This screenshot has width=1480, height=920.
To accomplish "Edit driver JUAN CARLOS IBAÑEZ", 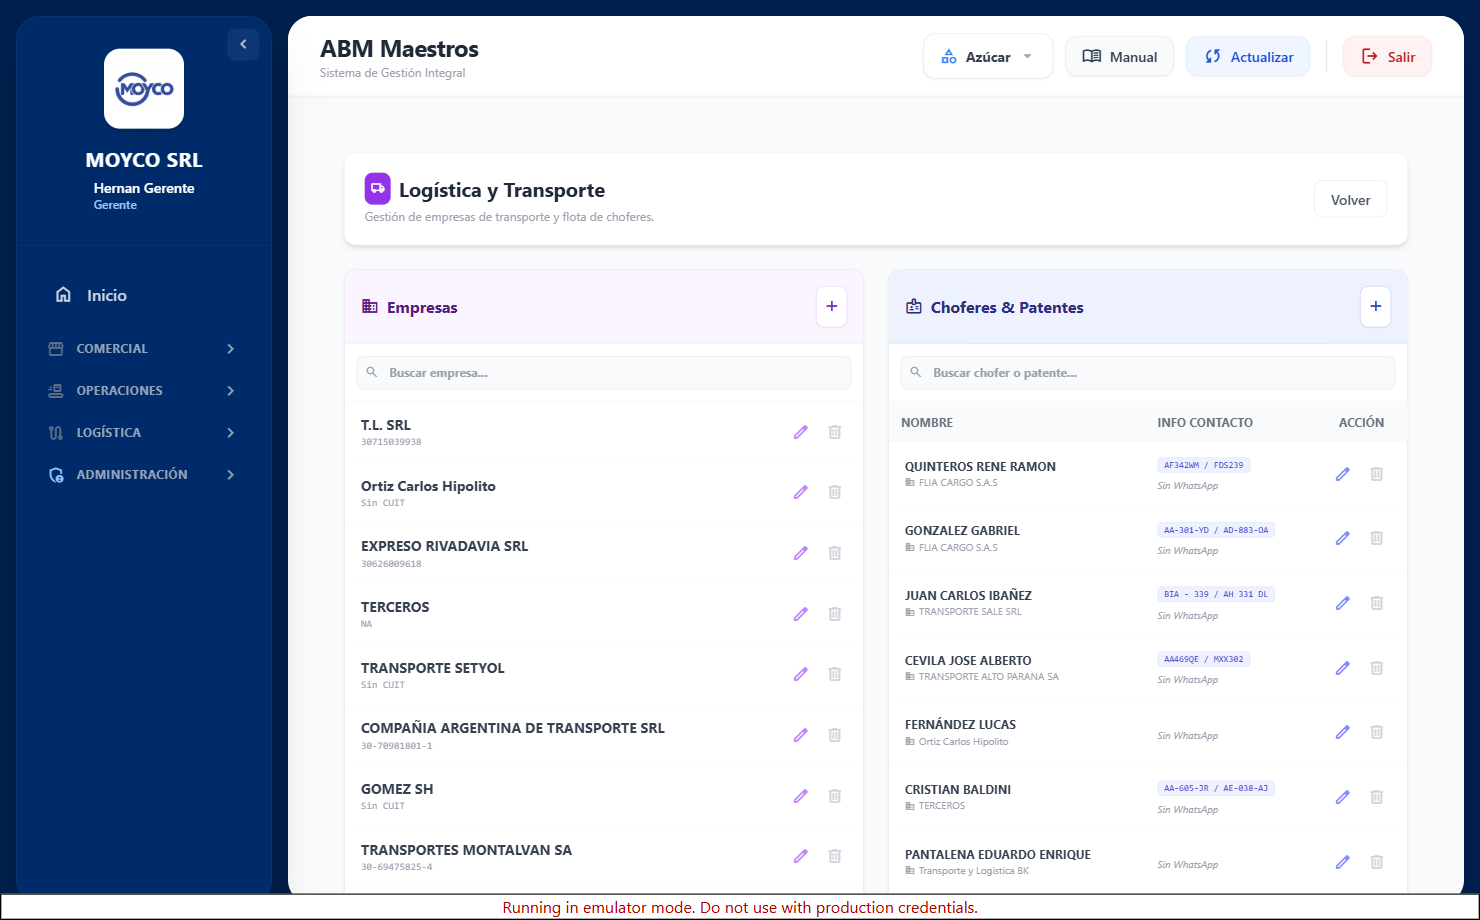I will pyautogui.click(x=1343, y=603).
